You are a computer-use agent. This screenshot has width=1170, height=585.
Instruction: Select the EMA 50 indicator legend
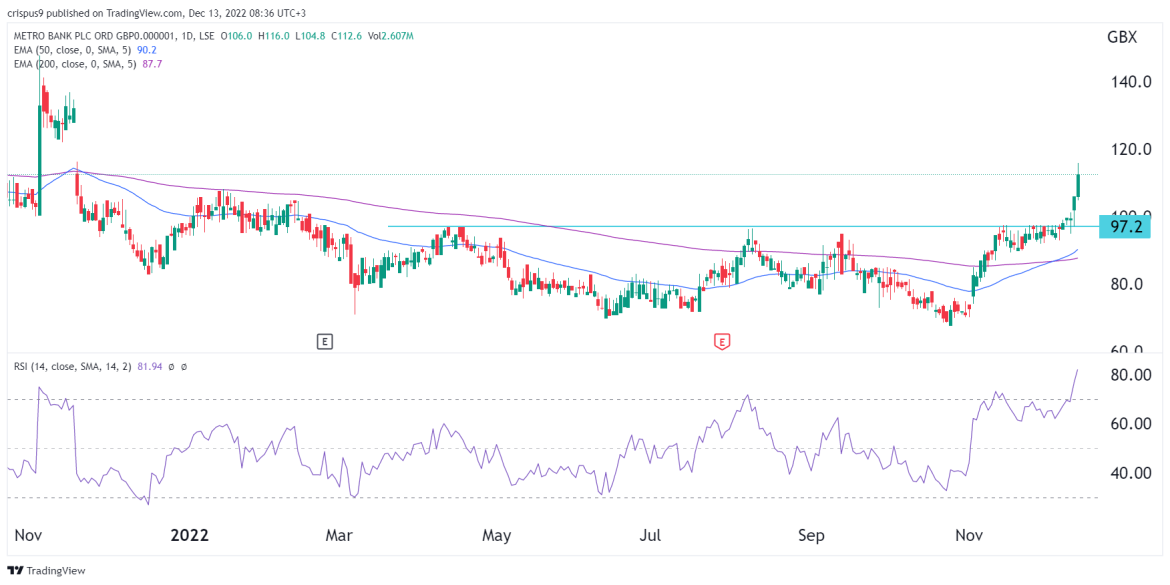pyautogui.click(x=69, y=50)
